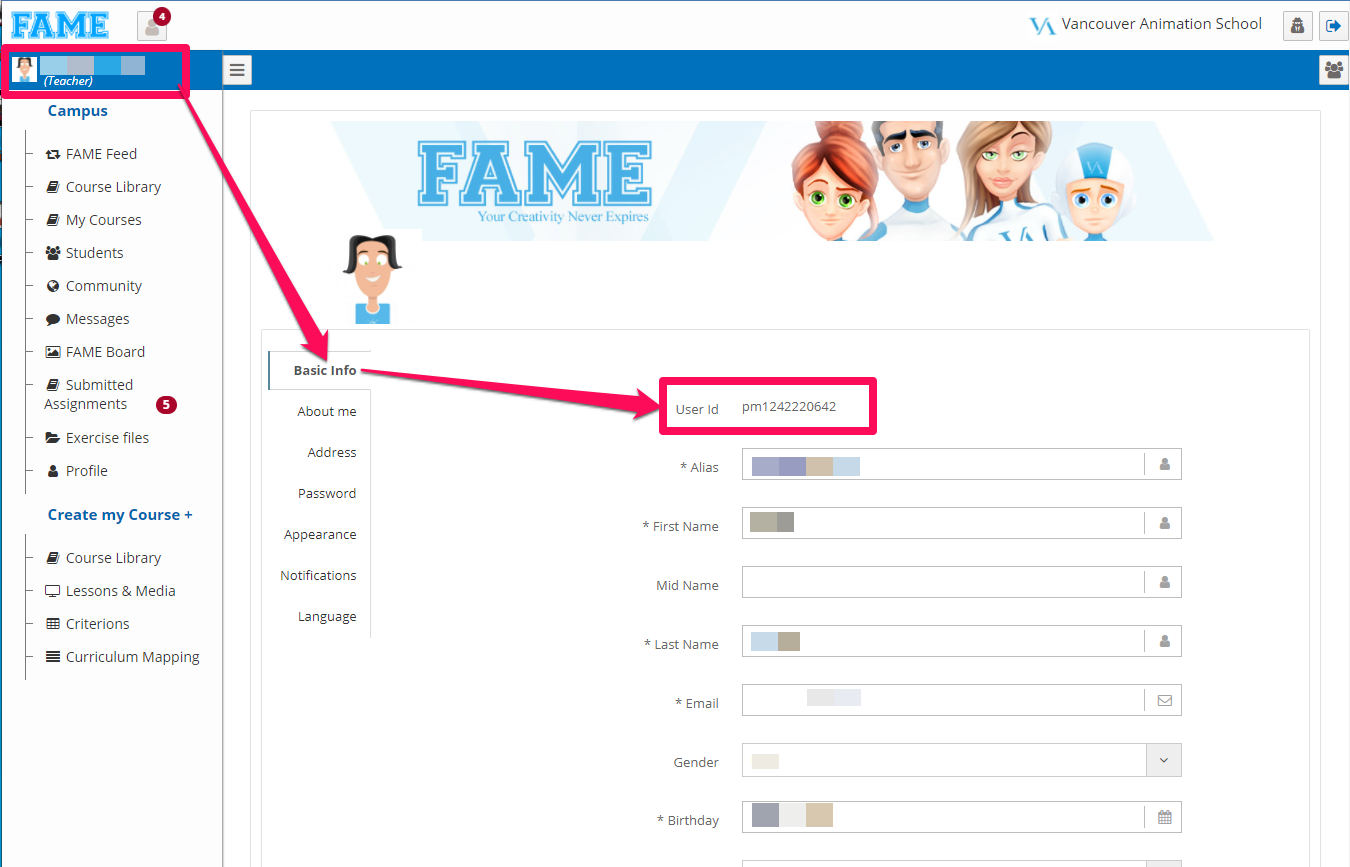This screenshot has width=1350, height=867.
Task: Open the Community page
Action: tap(94, 286)
